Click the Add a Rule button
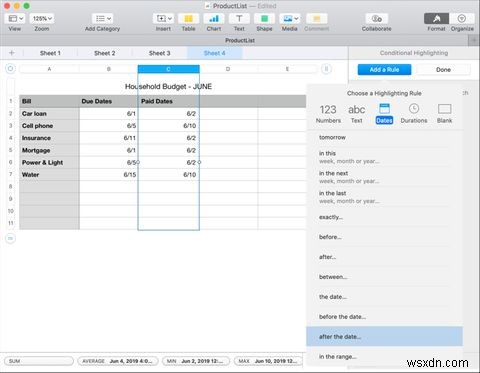The image size is (480, 373). tap(384, 70)
